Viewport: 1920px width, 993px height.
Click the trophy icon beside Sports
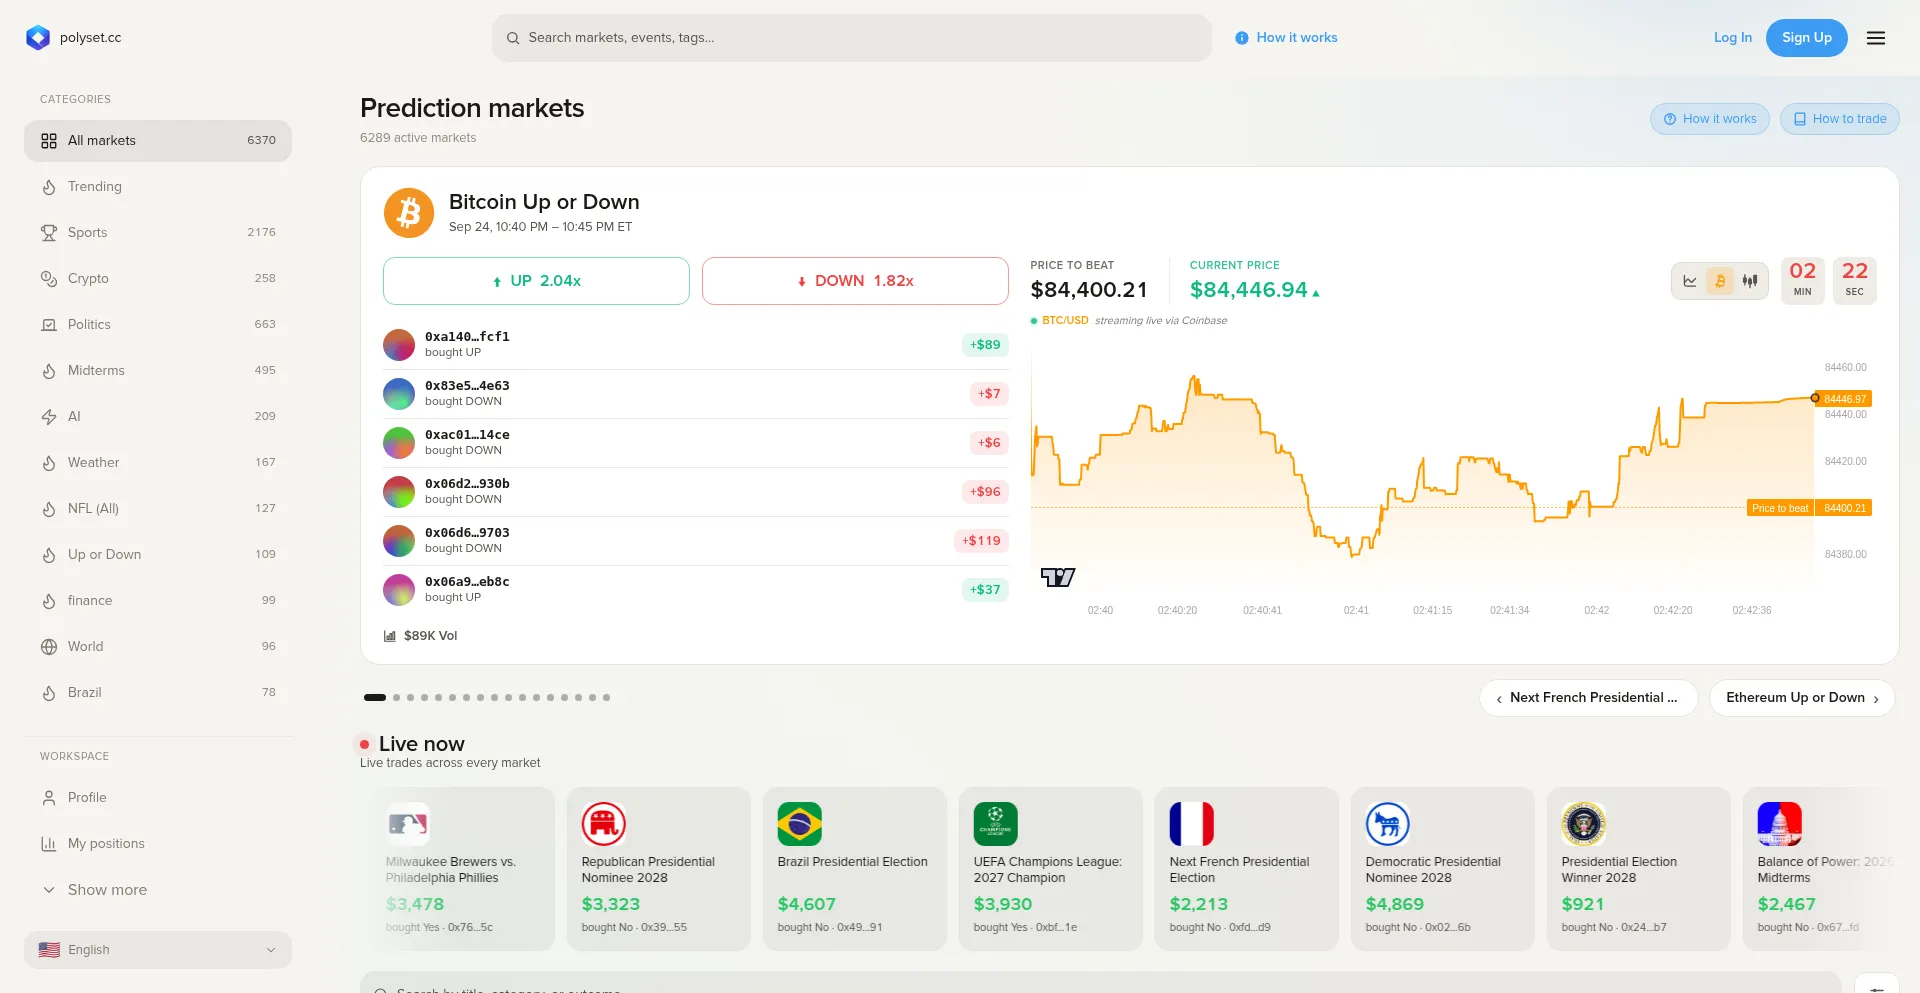click(49, 233)
